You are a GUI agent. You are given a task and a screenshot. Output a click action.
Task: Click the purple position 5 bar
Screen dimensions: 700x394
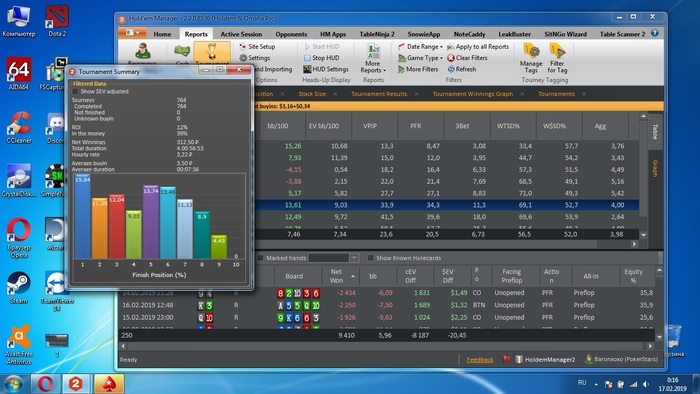[x=151, y=222]
